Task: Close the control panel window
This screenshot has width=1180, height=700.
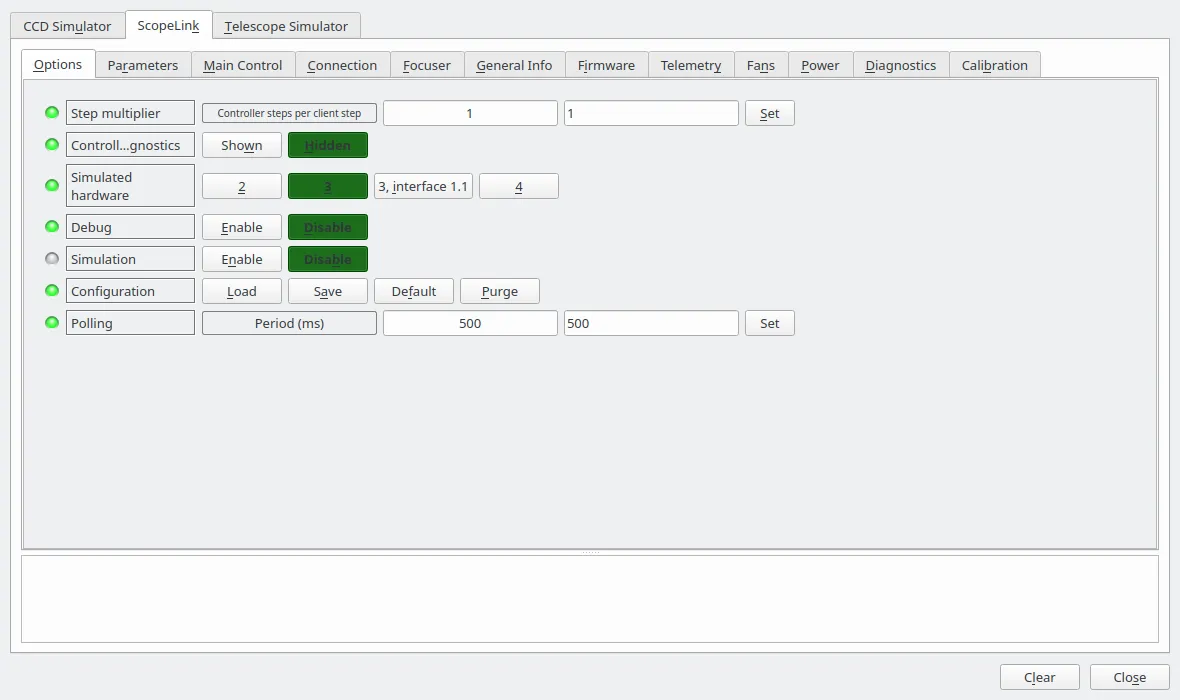Action: 1130,677
